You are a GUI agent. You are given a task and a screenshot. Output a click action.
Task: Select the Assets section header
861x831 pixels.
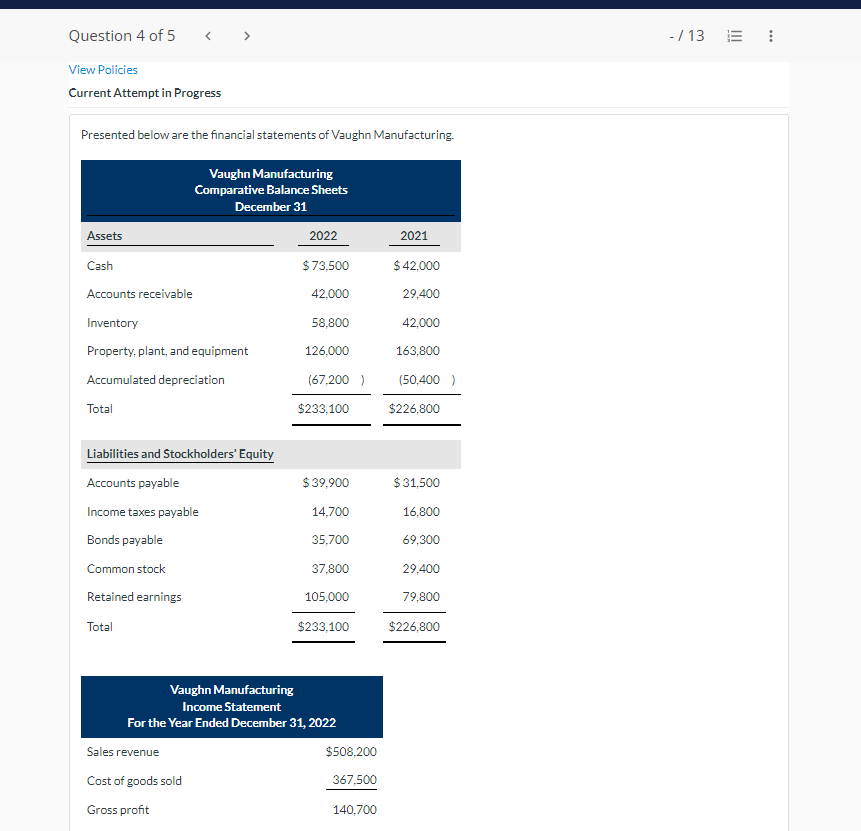[x=104, y=235]
